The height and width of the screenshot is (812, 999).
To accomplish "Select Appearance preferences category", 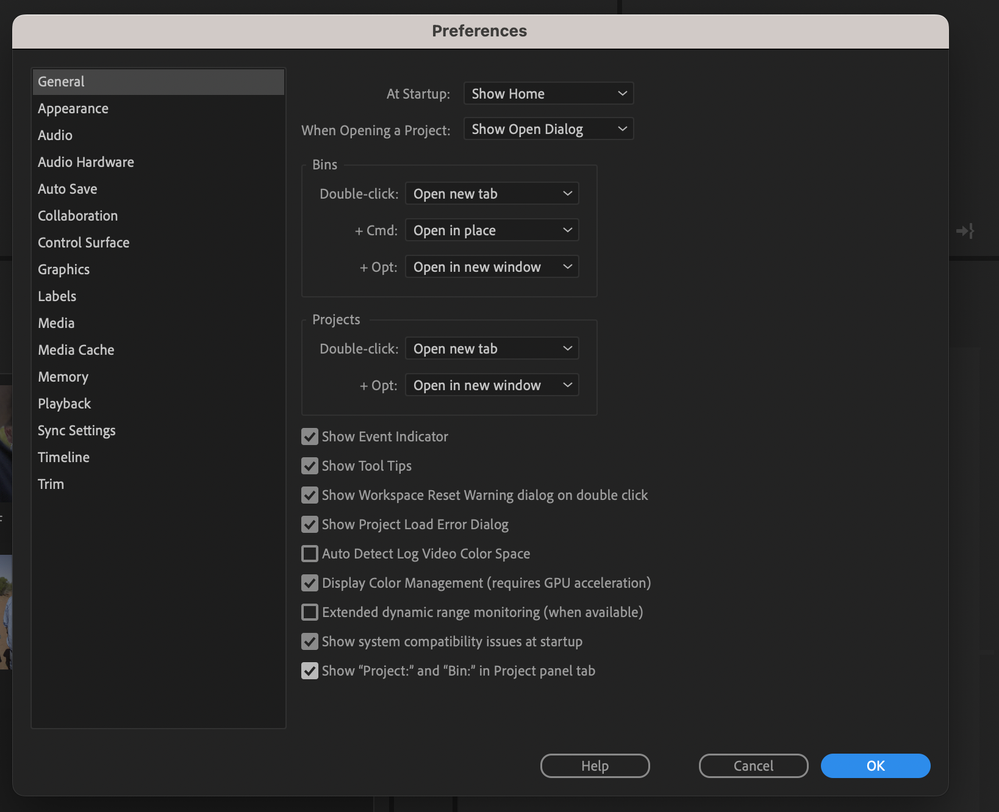I will 73,109.
